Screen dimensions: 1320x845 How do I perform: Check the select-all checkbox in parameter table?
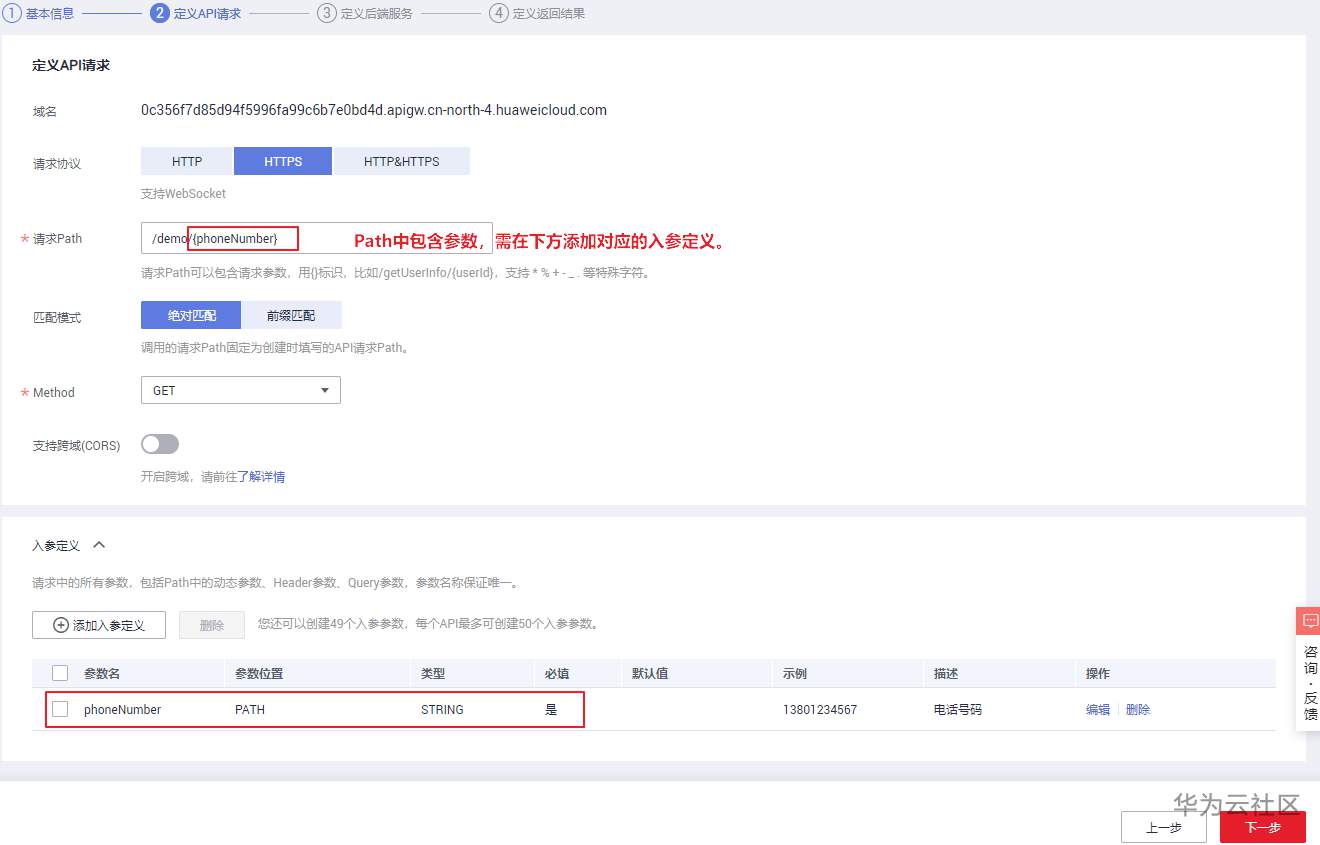click(x=59, y=673)
